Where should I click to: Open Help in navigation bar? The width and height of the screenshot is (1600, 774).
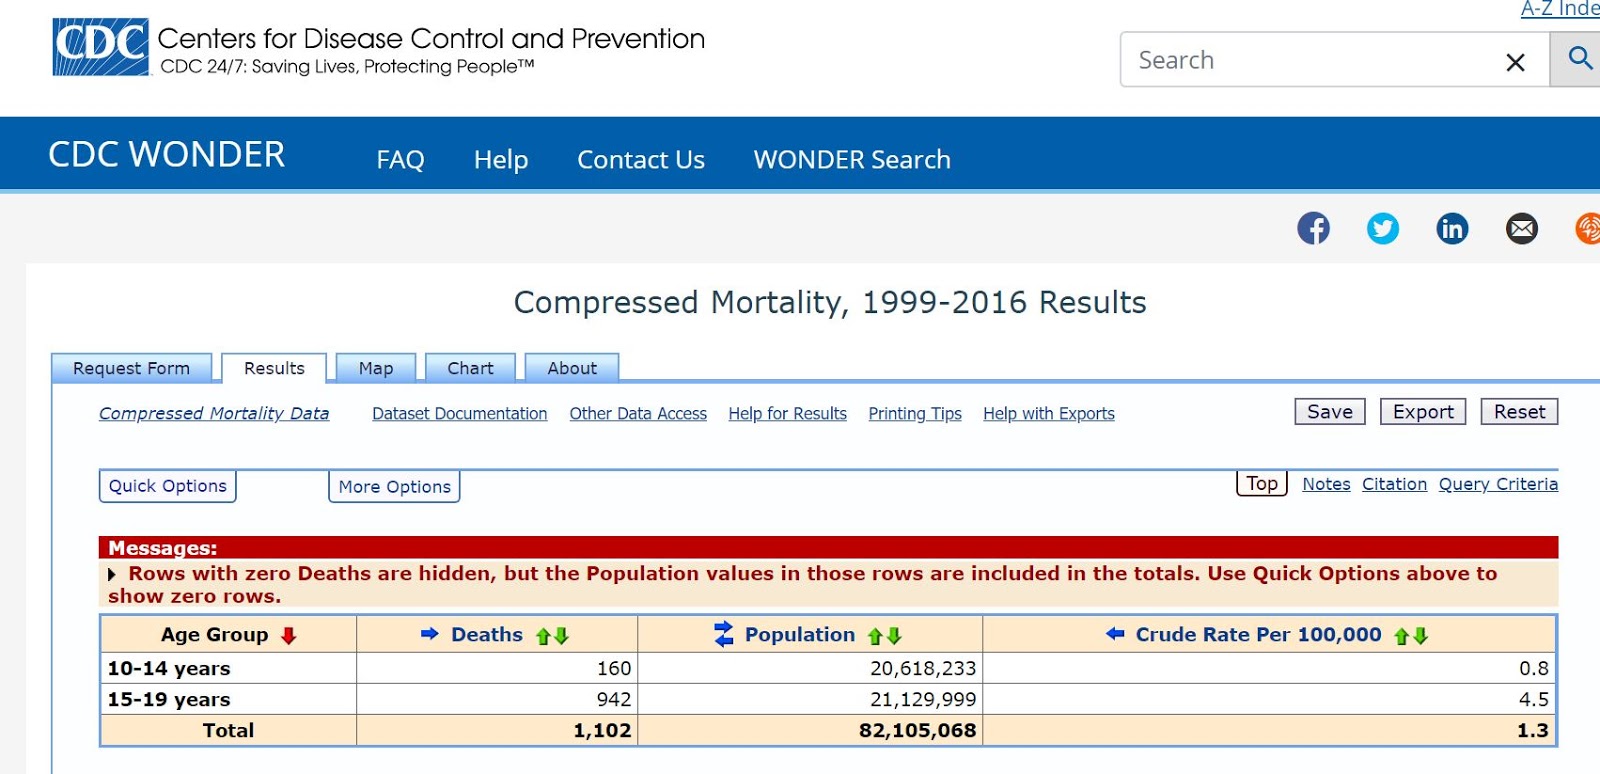coord(501,160)
